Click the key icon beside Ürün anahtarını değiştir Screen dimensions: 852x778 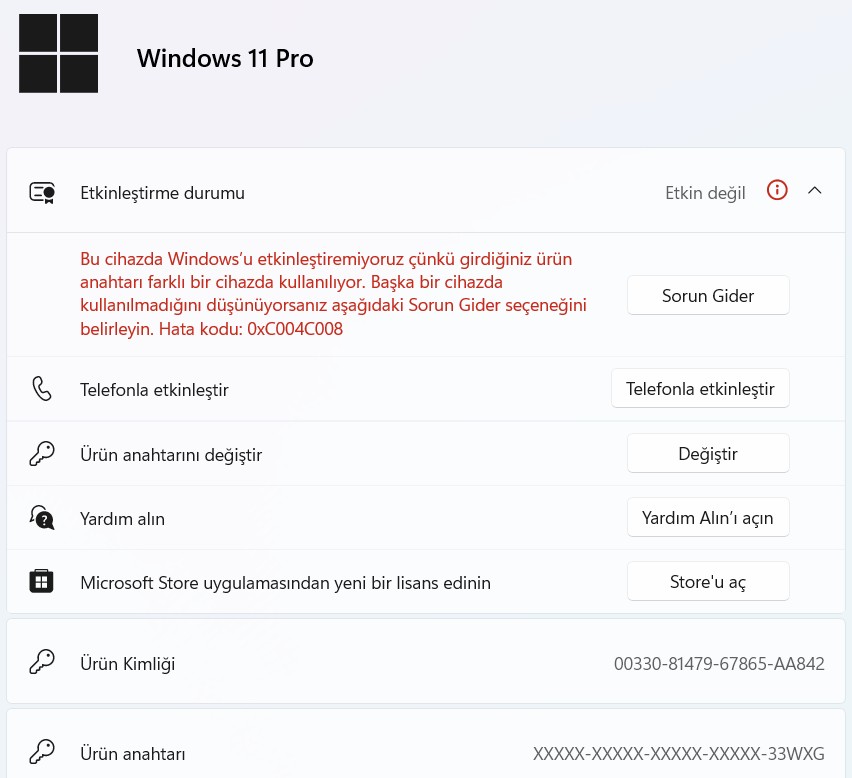42,454
